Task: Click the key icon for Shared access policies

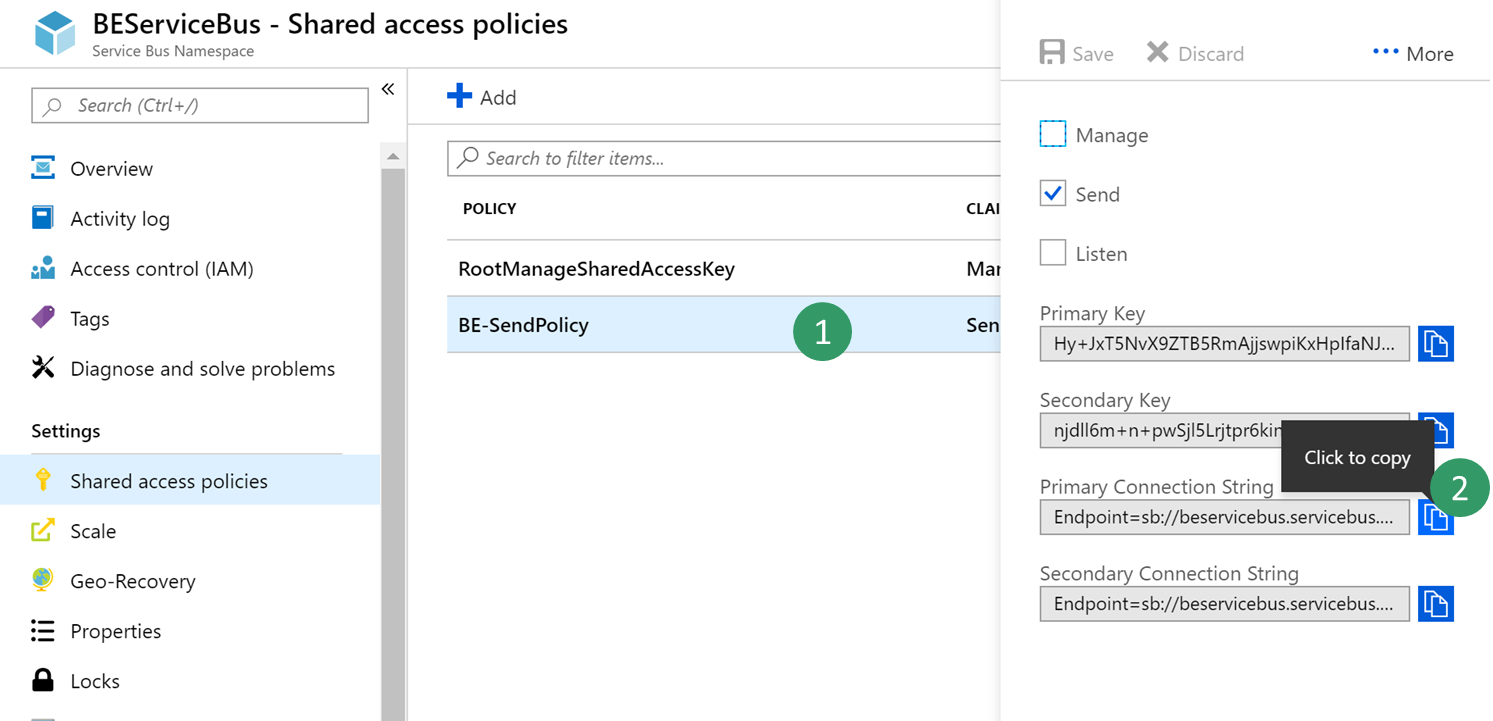Action: pos(43,479)
